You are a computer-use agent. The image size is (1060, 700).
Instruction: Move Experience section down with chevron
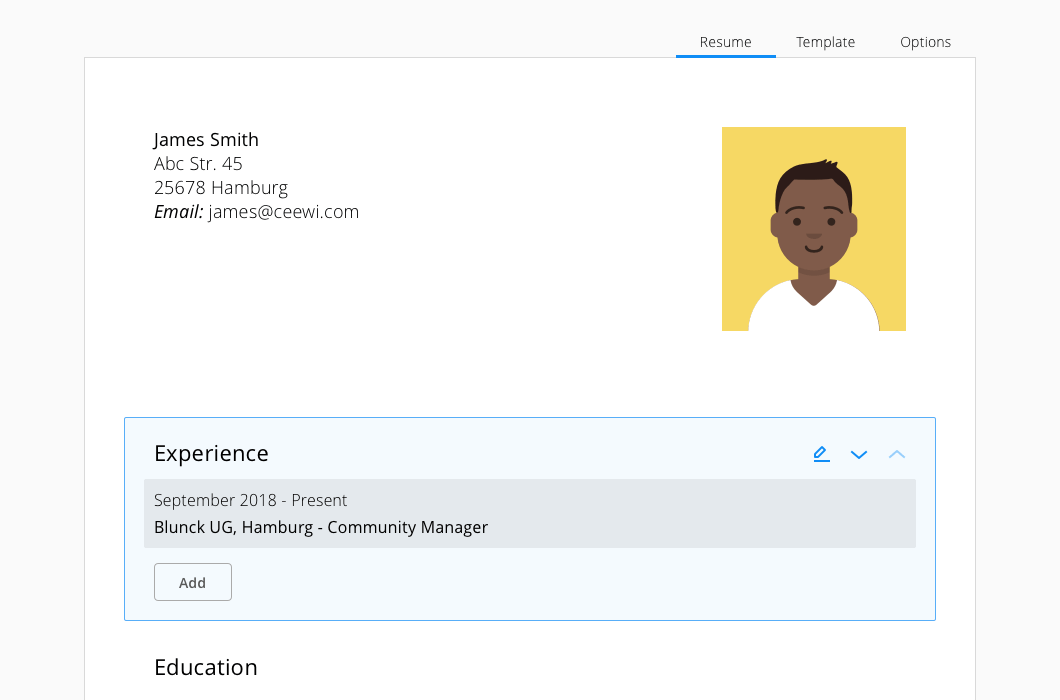point(859,455)
